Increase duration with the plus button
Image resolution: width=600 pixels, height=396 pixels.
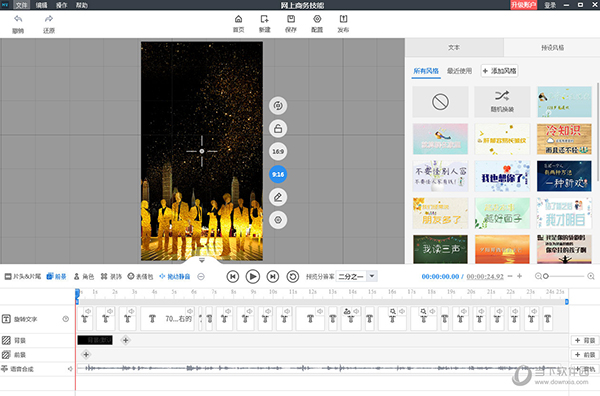coord(519,276)
